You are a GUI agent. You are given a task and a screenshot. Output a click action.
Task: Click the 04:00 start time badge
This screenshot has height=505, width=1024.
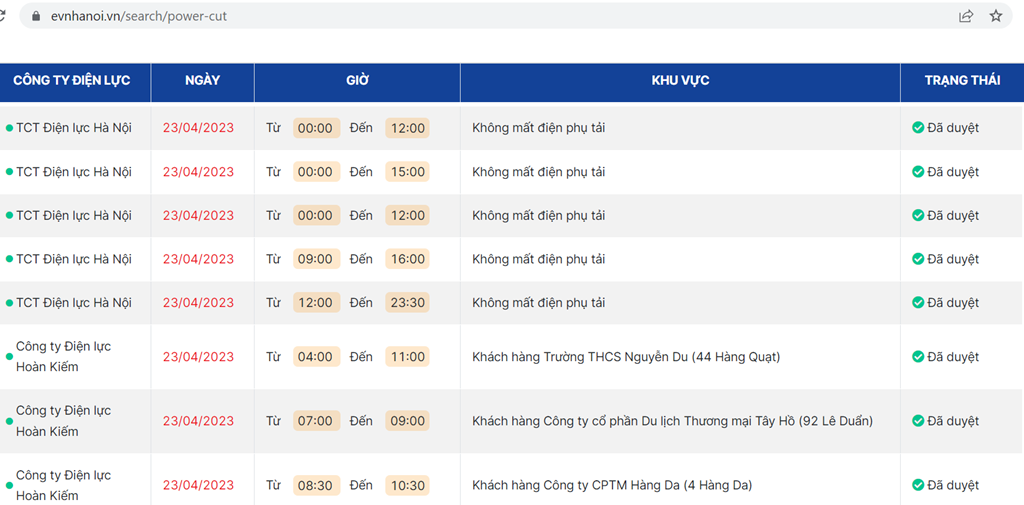[316, 357]
